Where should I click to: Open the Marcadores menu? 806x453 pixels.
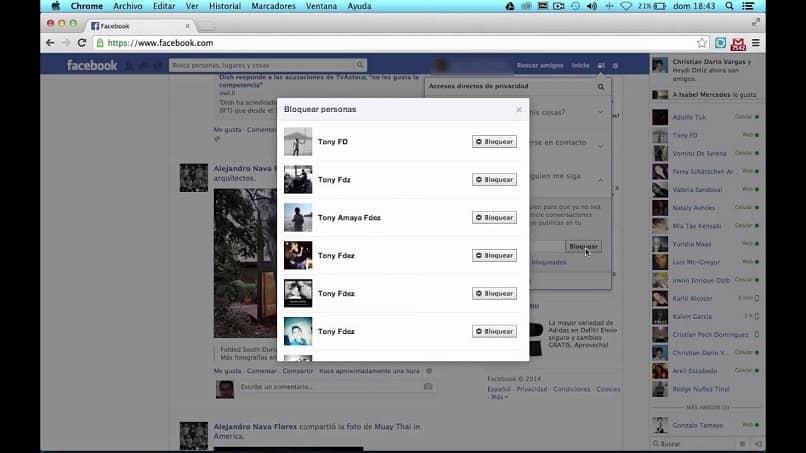click(x=273, y=6)
